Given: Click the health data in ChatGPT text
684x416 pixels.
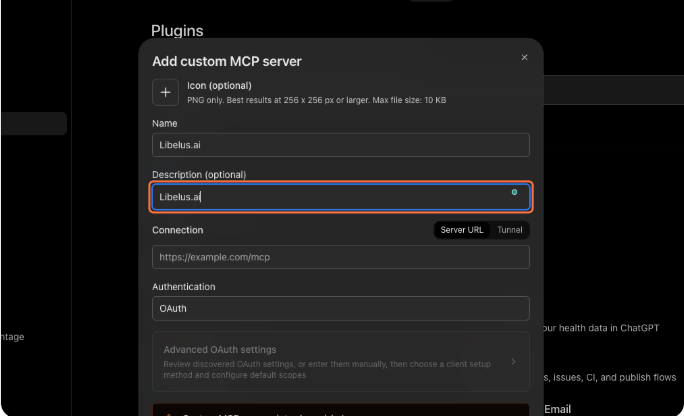Looking at the screenshot, I should 601,328.
